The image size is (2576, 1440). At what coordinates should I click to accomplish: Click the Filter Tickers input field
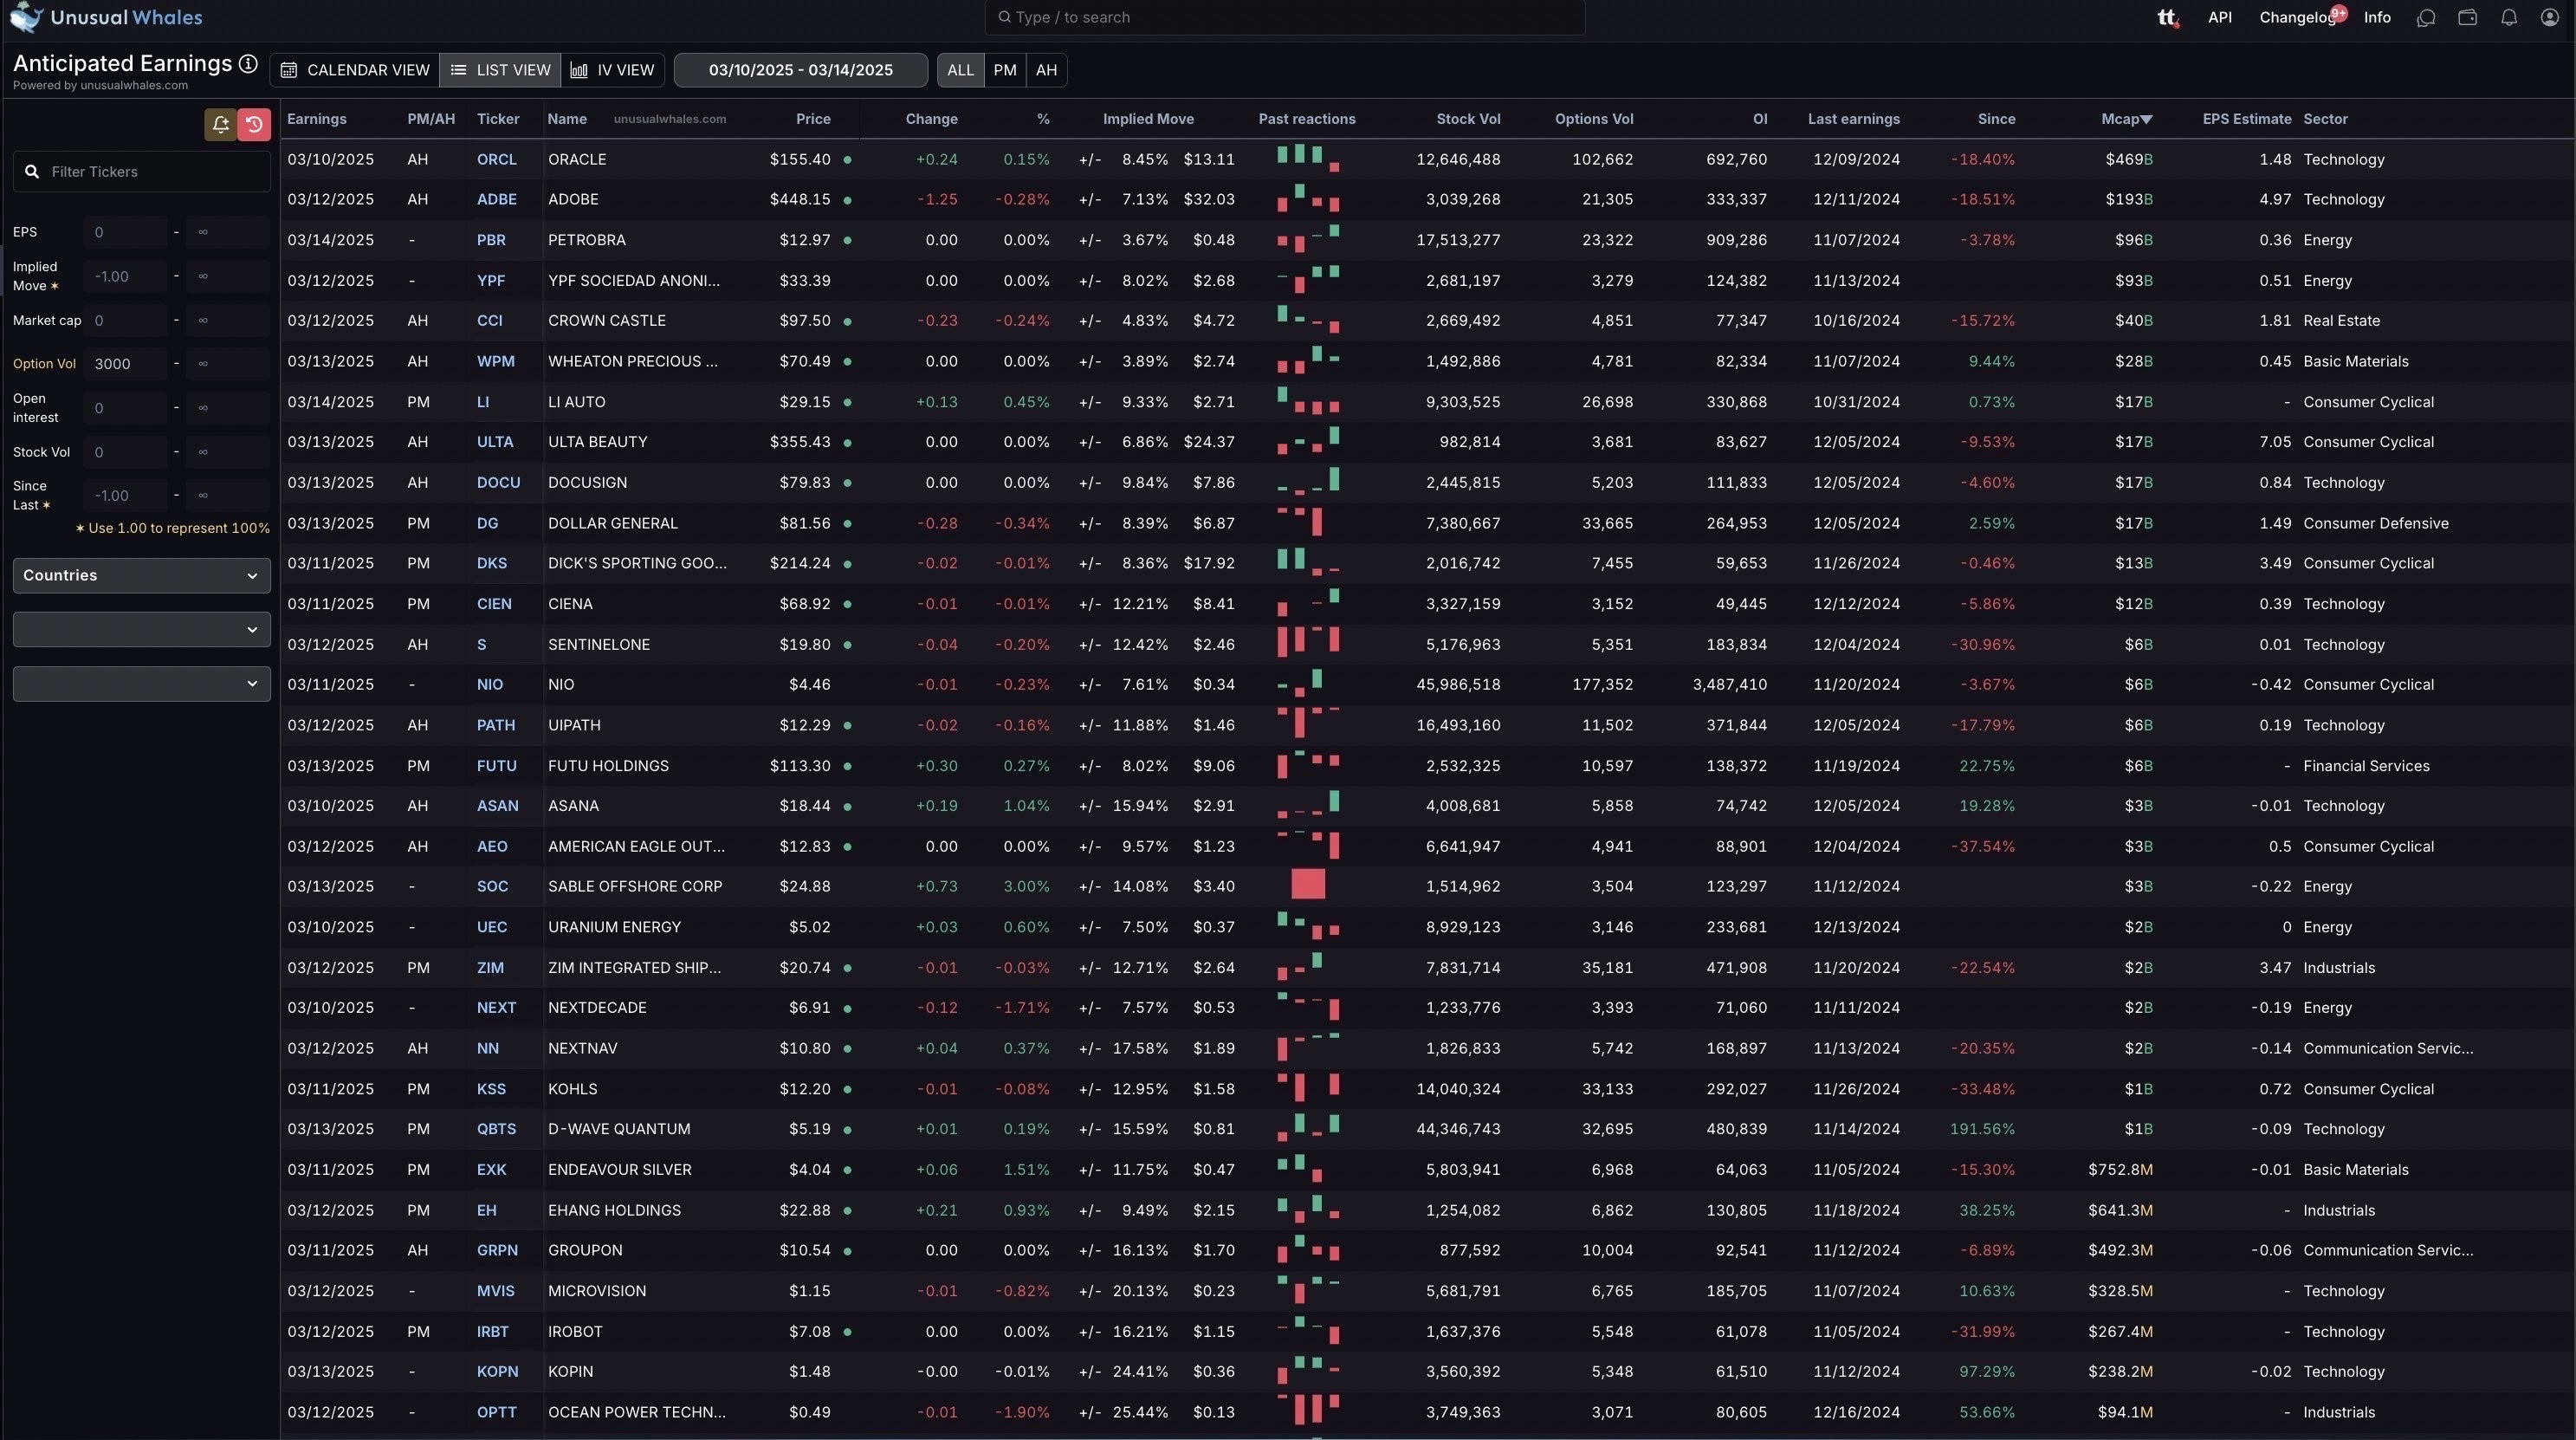click(x=140, y=171)
